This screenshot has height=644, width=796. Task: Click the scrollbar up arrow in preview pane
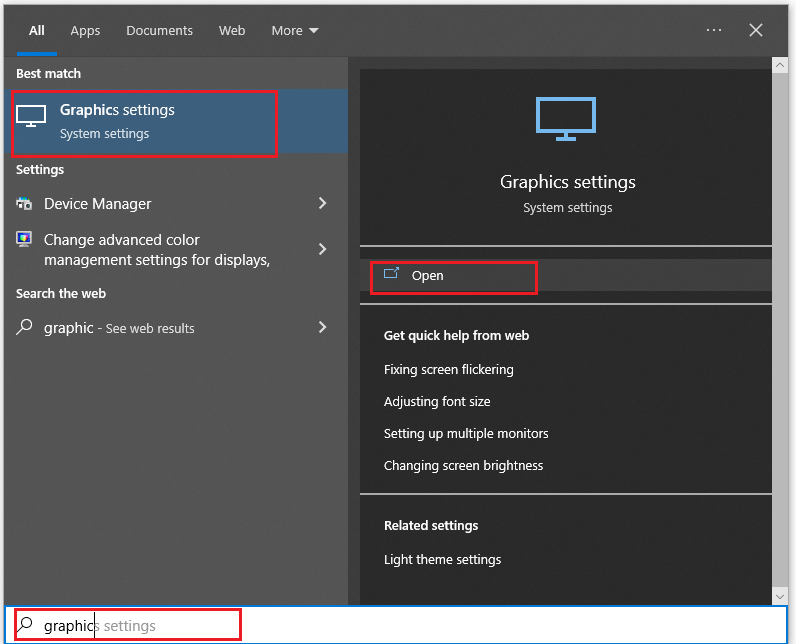click(x=780, y=65)
